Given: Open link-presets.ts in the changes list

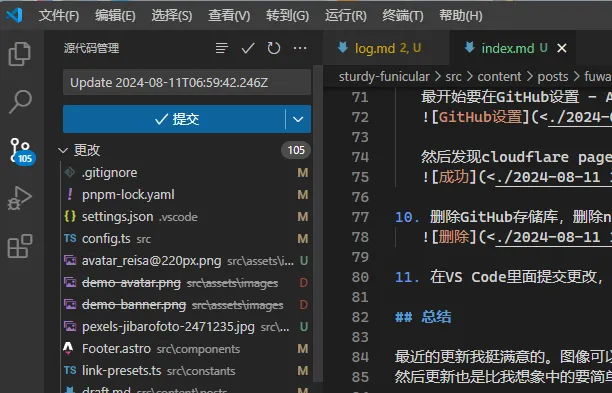Looking at the screenshot, I should point(186,370).
